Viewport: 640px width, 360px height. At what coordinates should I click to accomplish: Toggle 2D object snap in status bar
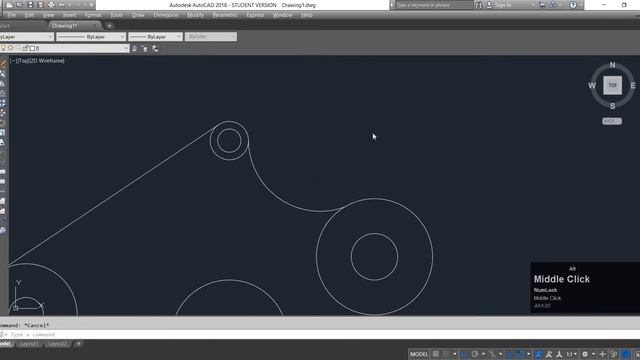520,354
